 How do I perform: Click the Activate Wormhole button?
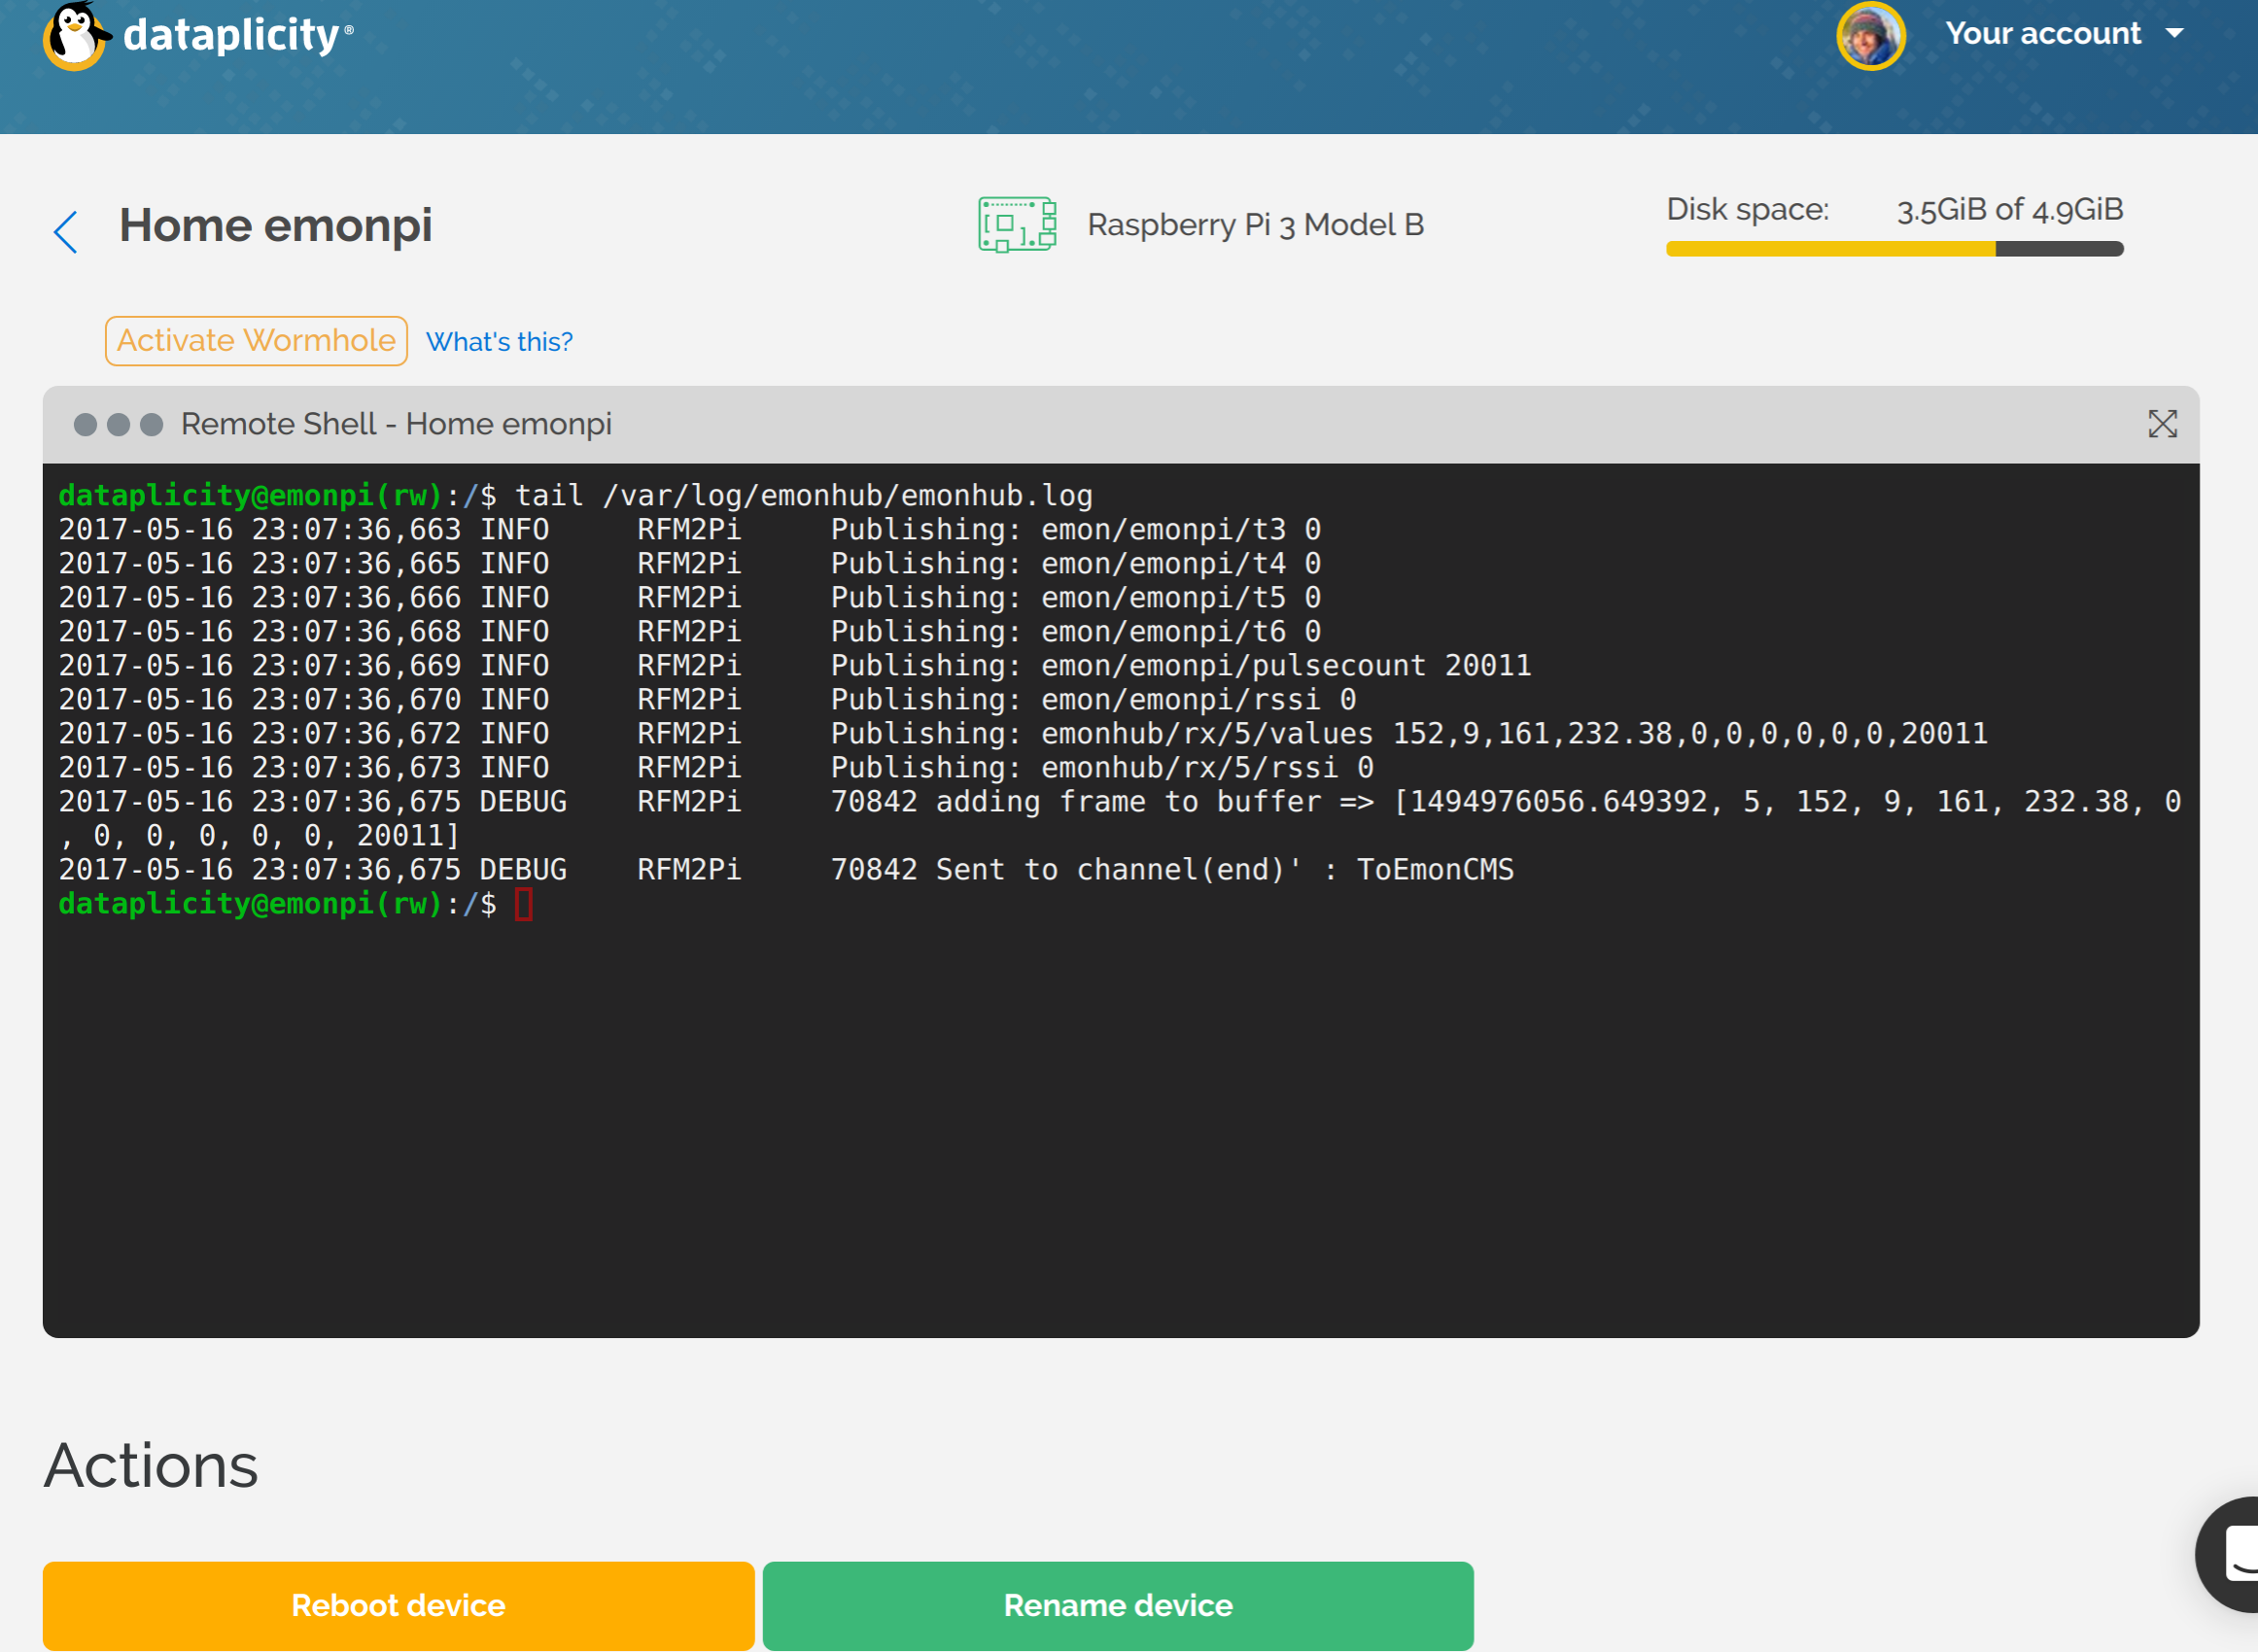(256, 341)
